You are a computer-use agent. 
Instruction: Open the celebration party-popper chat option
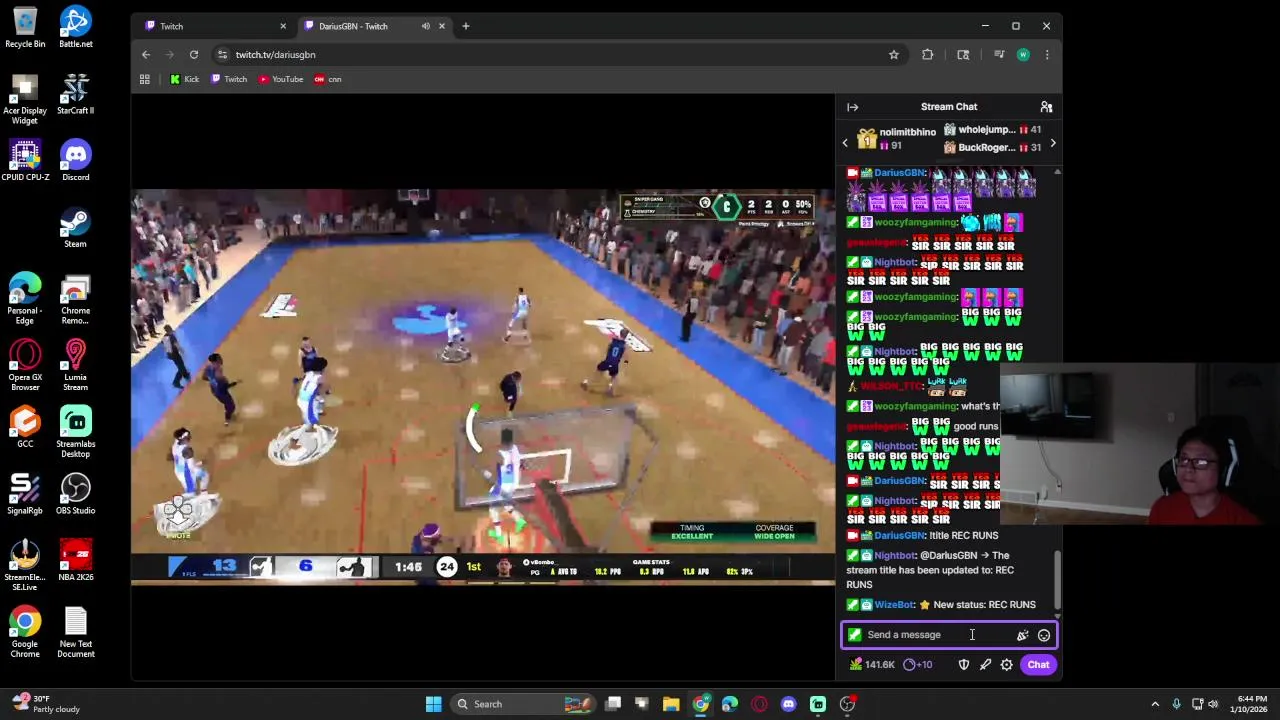pos(1022,635)
